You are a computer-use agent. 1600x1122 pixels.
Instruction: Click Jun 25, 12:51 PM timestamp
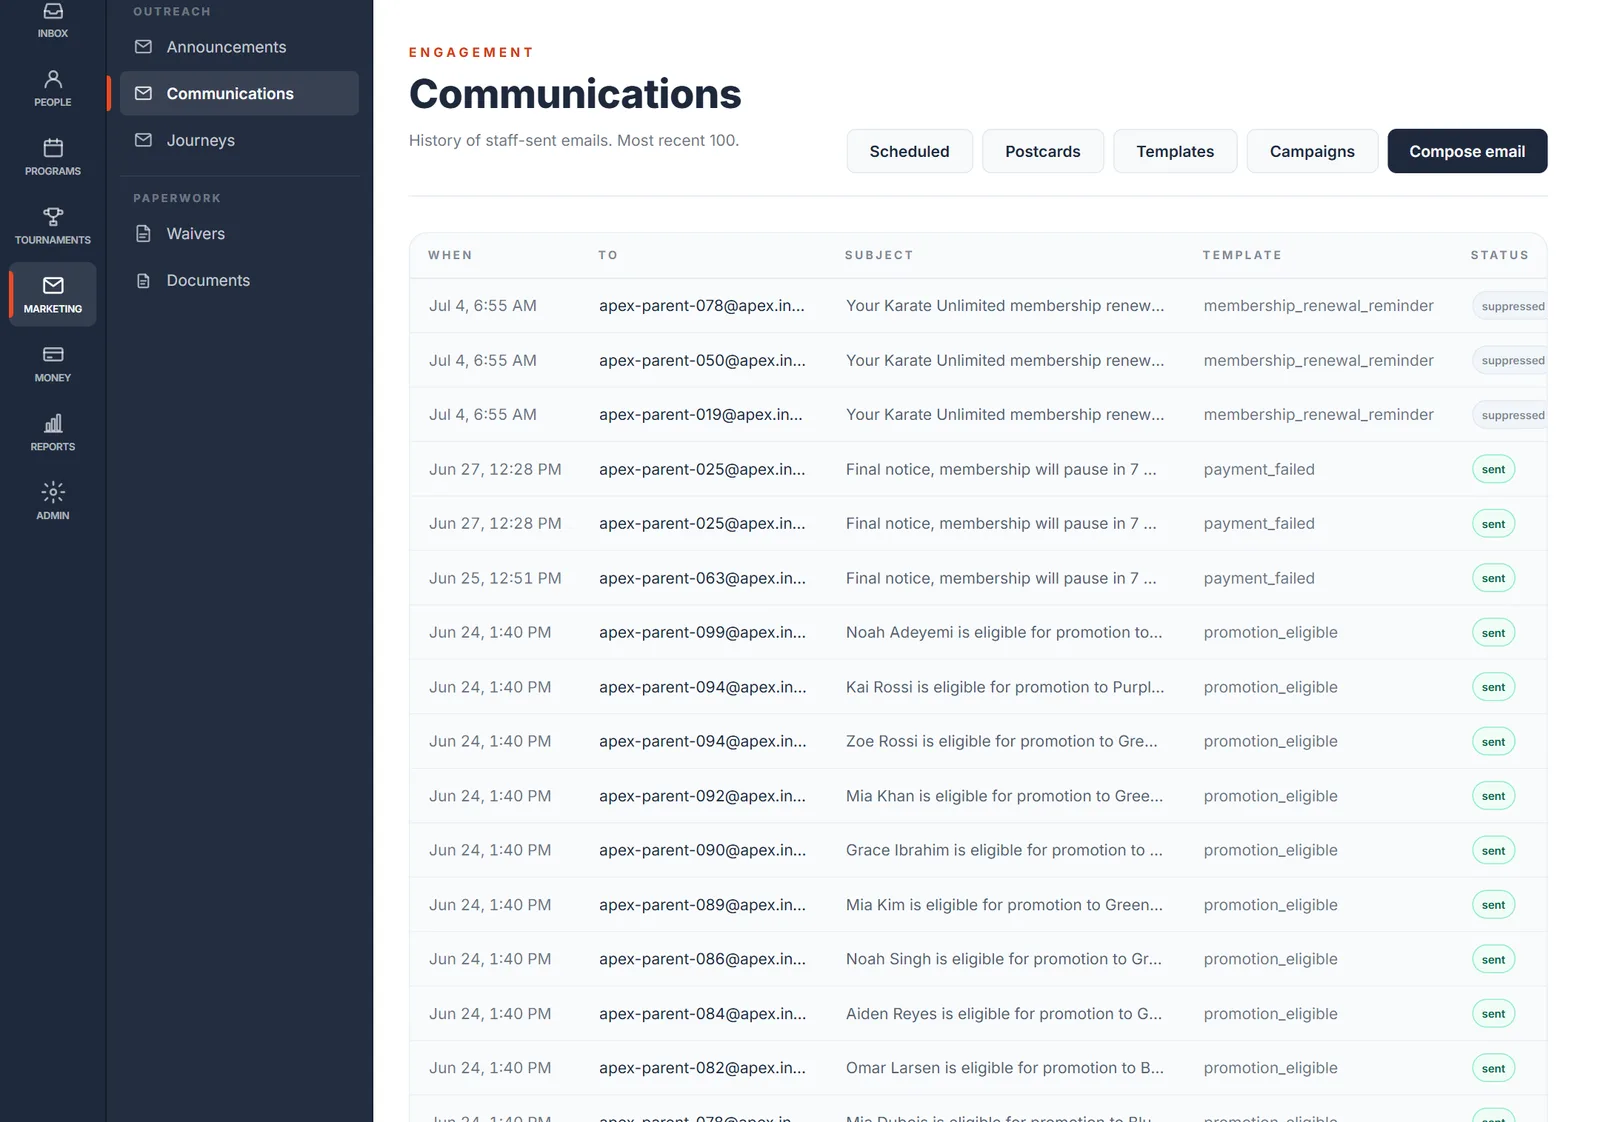[495, 578]
